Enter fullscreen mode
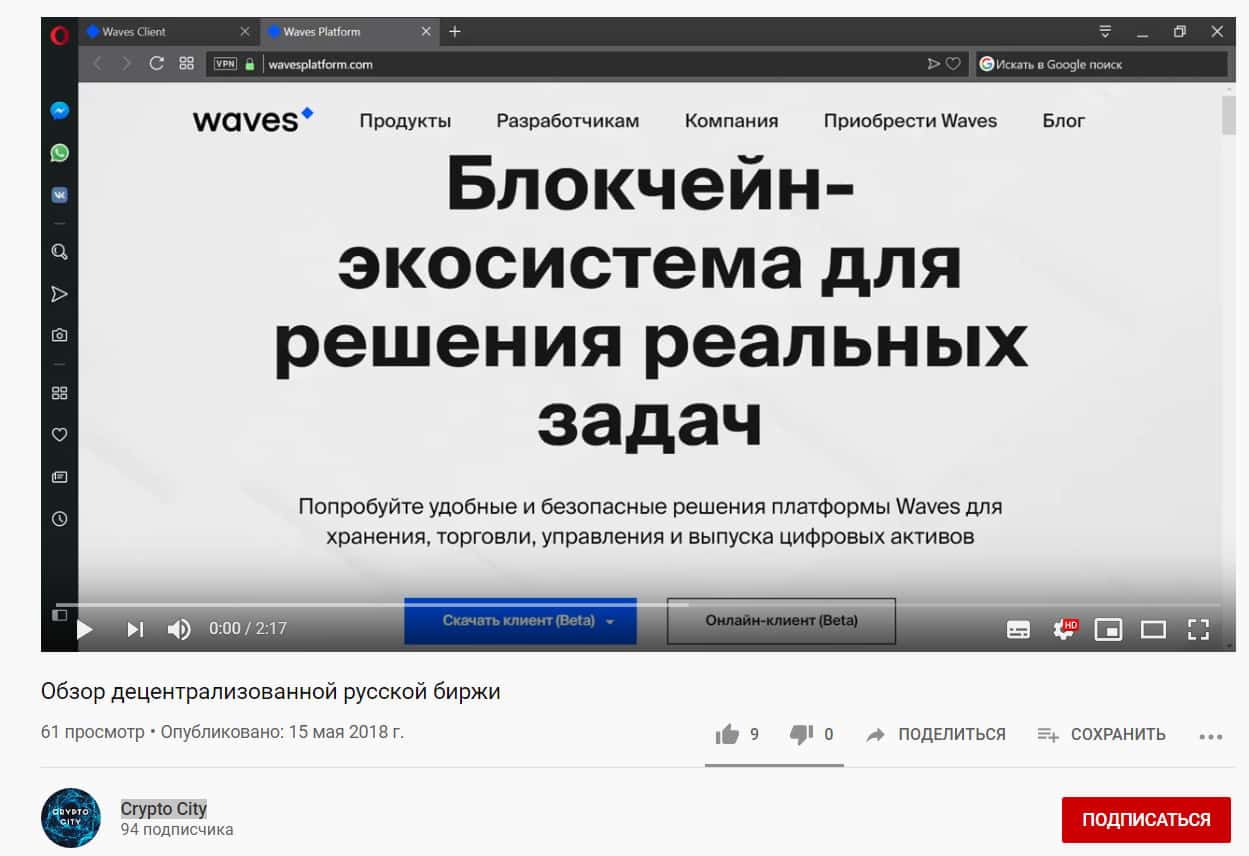 [x=1199, y=629]
